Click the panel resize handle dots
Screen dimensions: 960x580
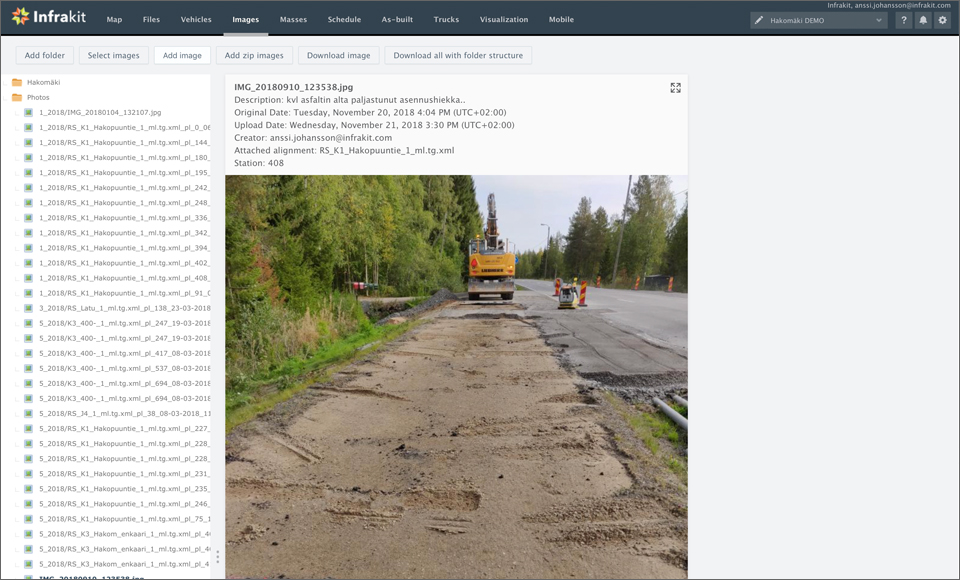coord(217,556)
